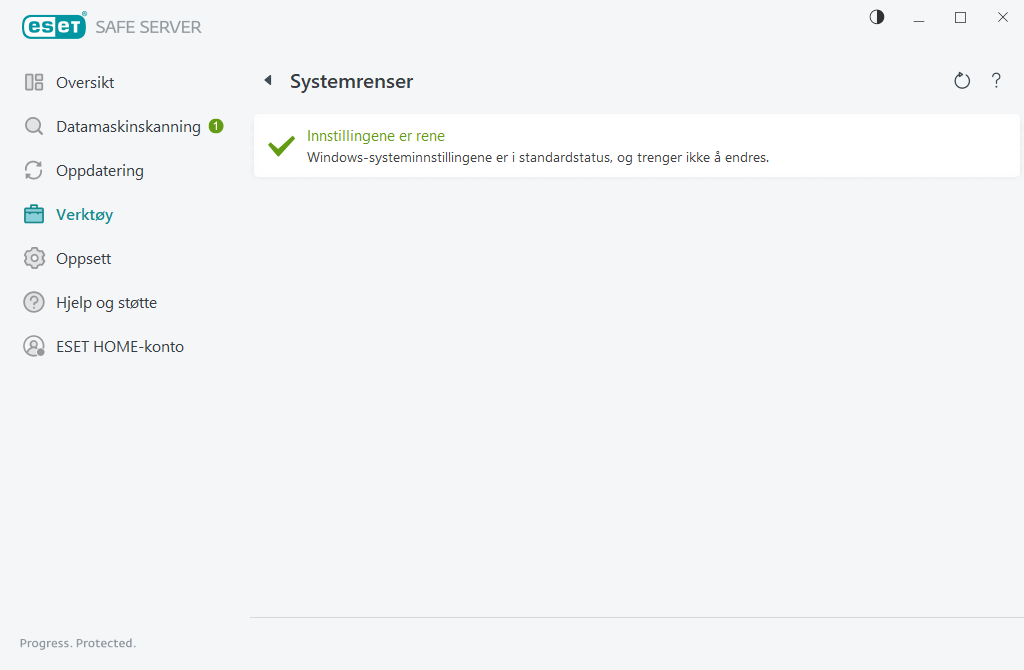Switch to the Oppdatering section
Screen dimensions: 1024x670
100,171
